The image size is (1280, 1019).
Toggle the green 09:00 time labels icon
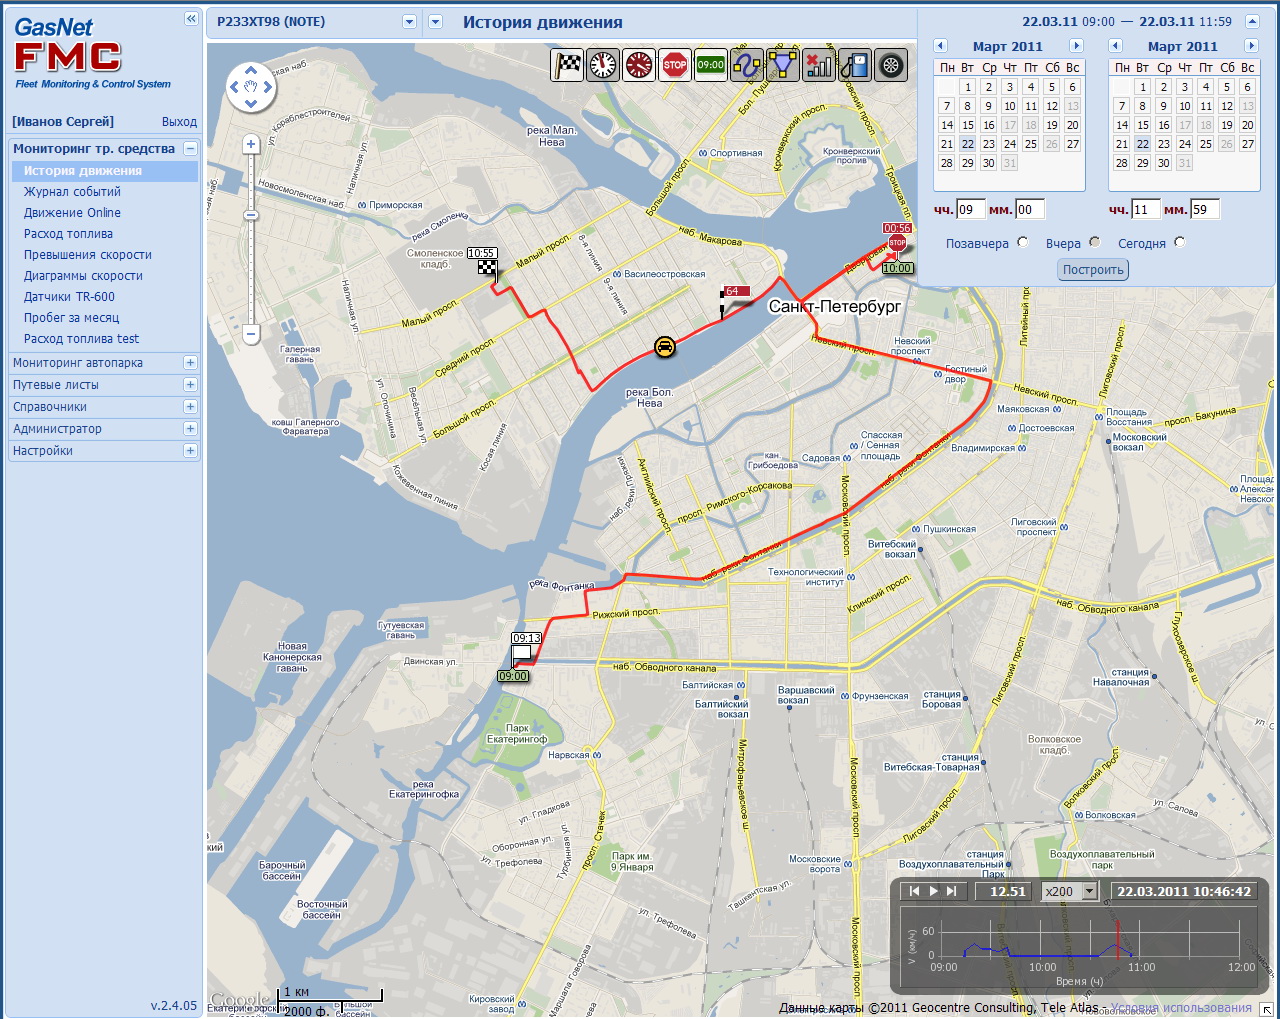pyautogui.click(x=711, y=65)
